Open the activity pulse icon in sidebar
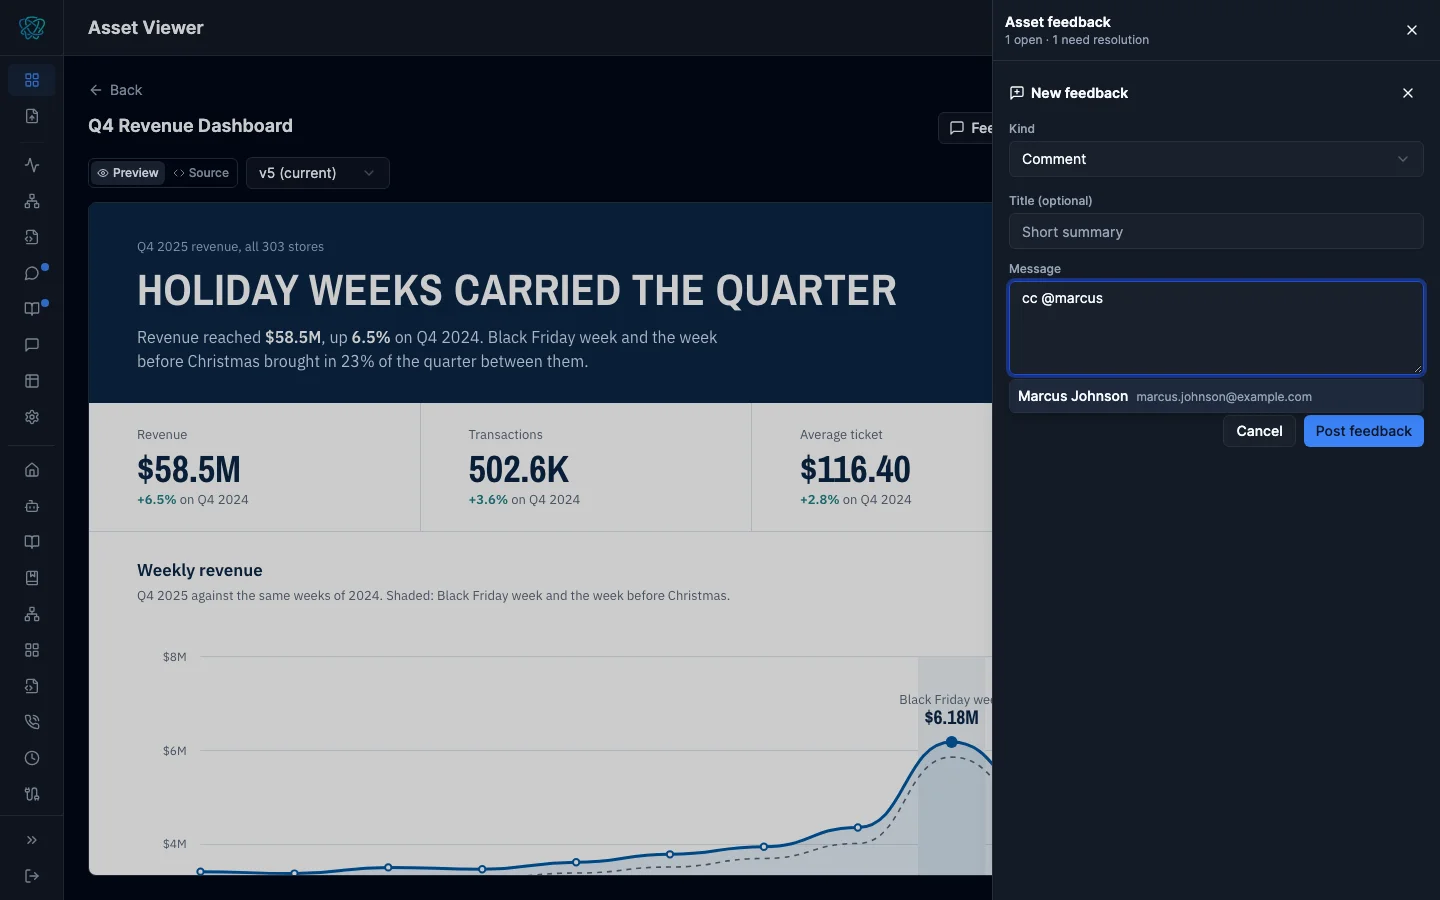Screen dimensions: 1440x900 (x=32, y=165)
